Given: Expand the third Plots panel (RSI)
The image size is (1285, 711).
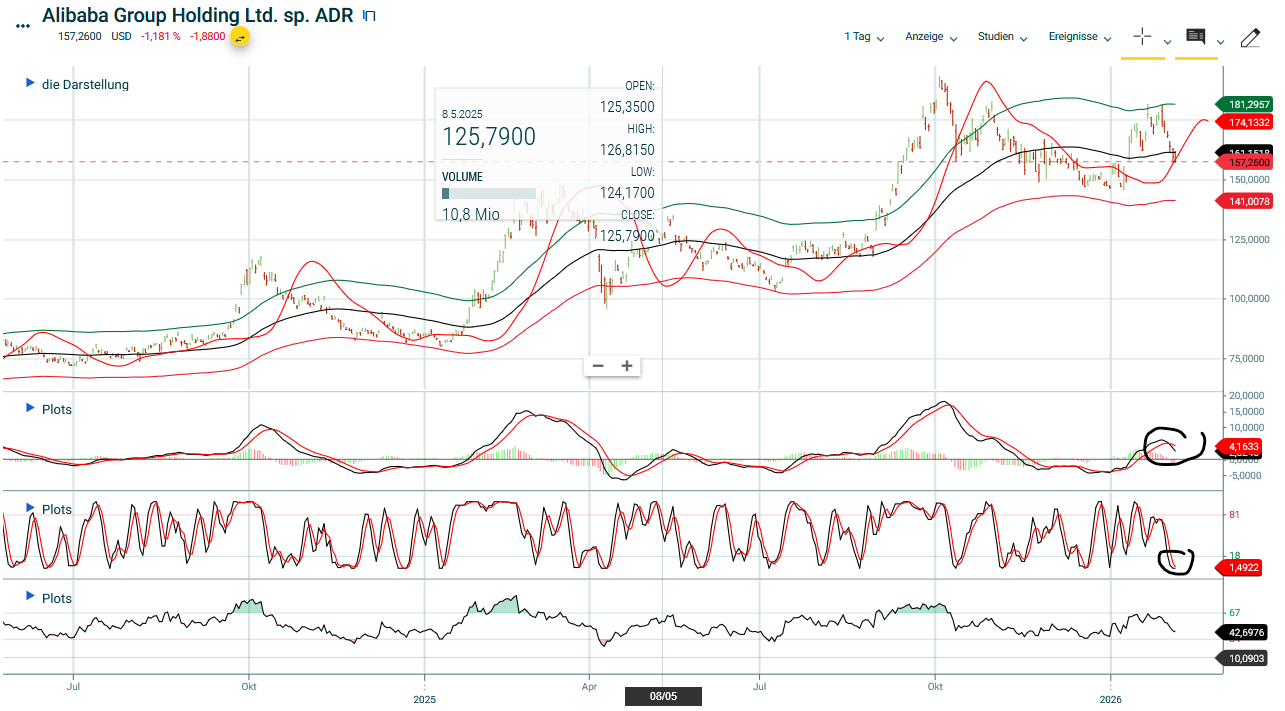Looking at the screenshot, I should click(x=31, y=597).
